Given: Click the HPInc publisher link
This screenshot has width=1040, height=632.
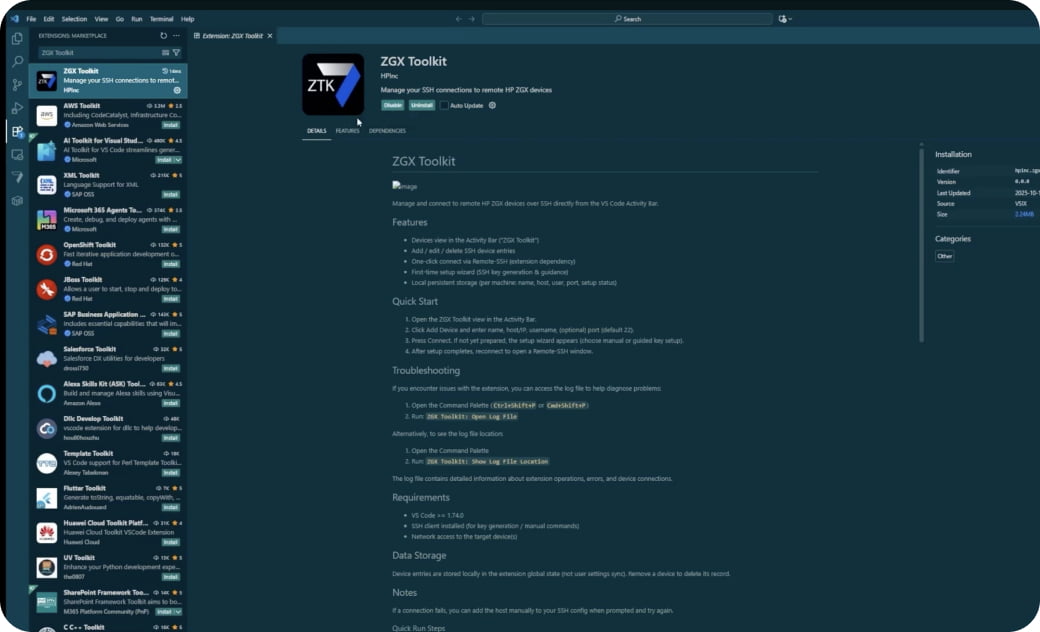Looking at the screenshot, I should click(x=389, y=76).
